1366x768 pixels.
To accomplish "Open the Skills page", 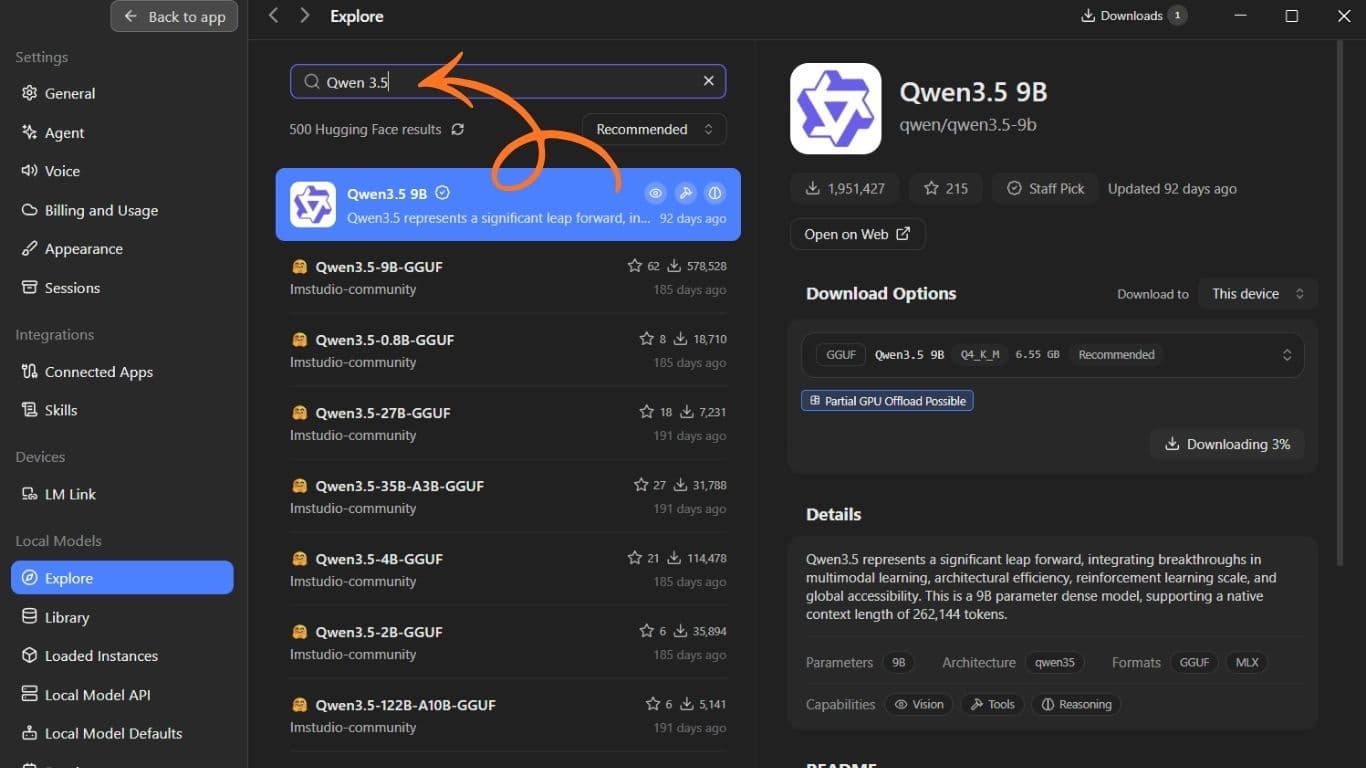I will (122, 410).
